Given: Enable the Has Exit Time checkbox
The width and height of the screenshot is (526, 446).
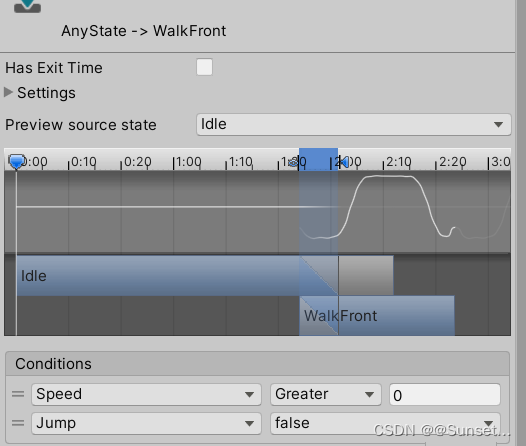Looking at the screenshot, I should (x=204, y=67).
